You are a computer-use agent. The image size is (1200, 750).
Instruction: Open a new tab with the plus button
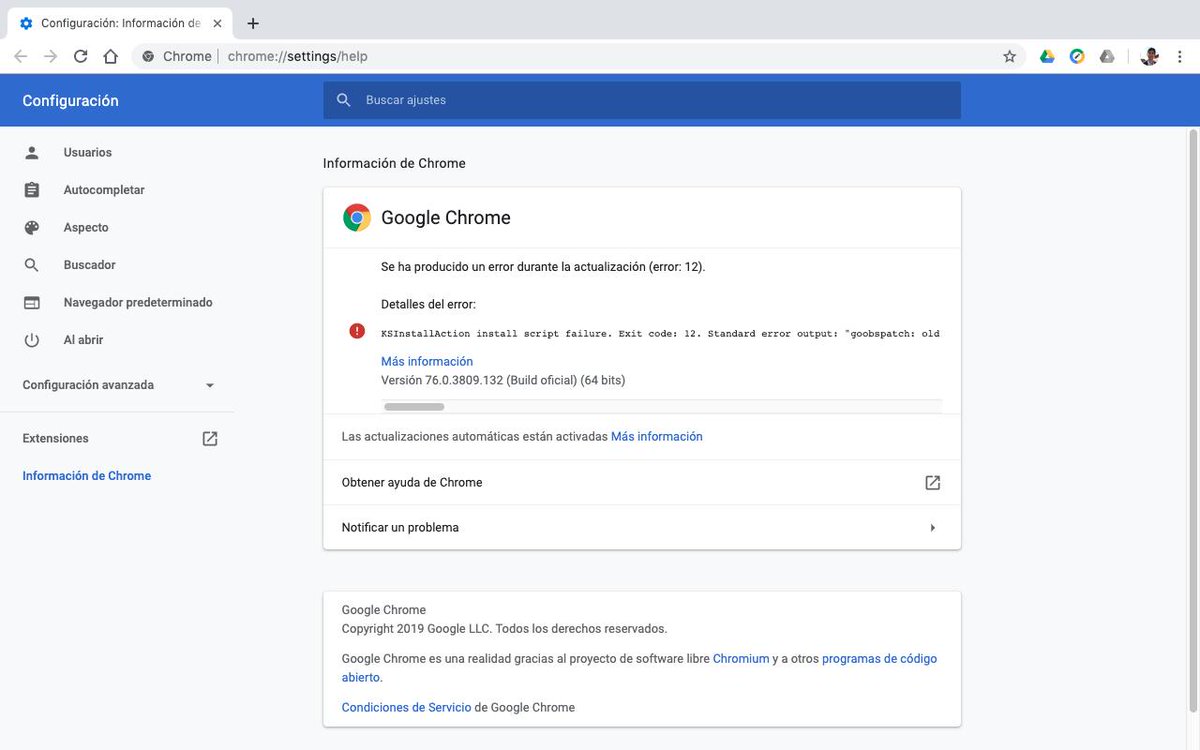click(x=253, y=23)
